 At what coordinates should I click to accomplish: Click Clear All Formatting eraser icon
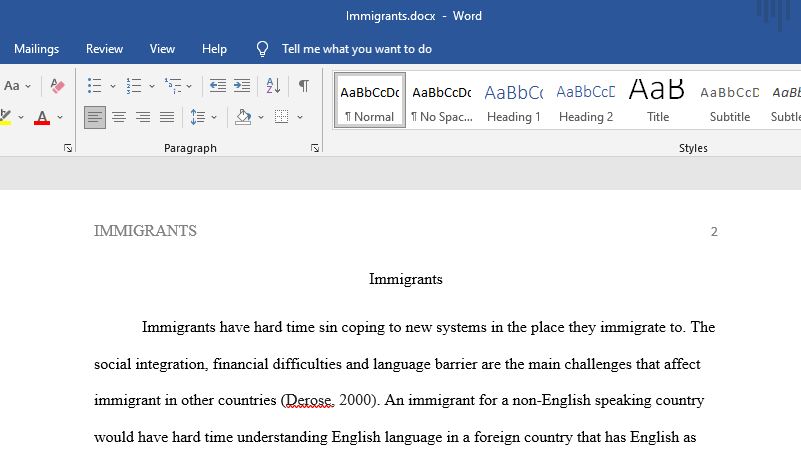[57, 86]
